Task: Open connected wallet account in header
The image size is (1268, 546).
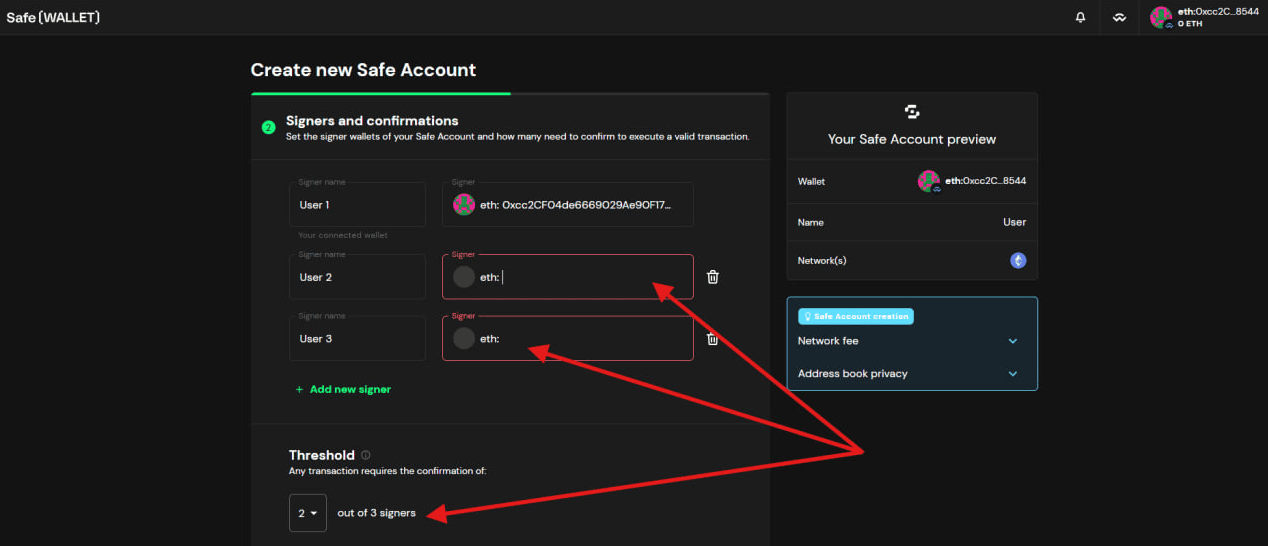Action: pyautogui.click(x=1204, y=17)
